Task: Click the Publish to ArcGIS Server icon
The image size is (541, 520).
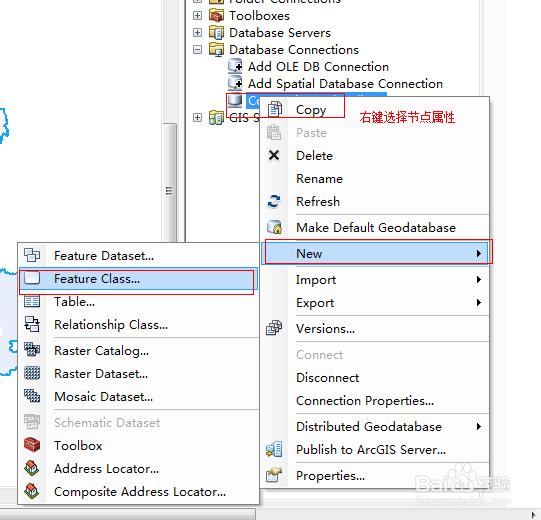Action: click(274, 449)
